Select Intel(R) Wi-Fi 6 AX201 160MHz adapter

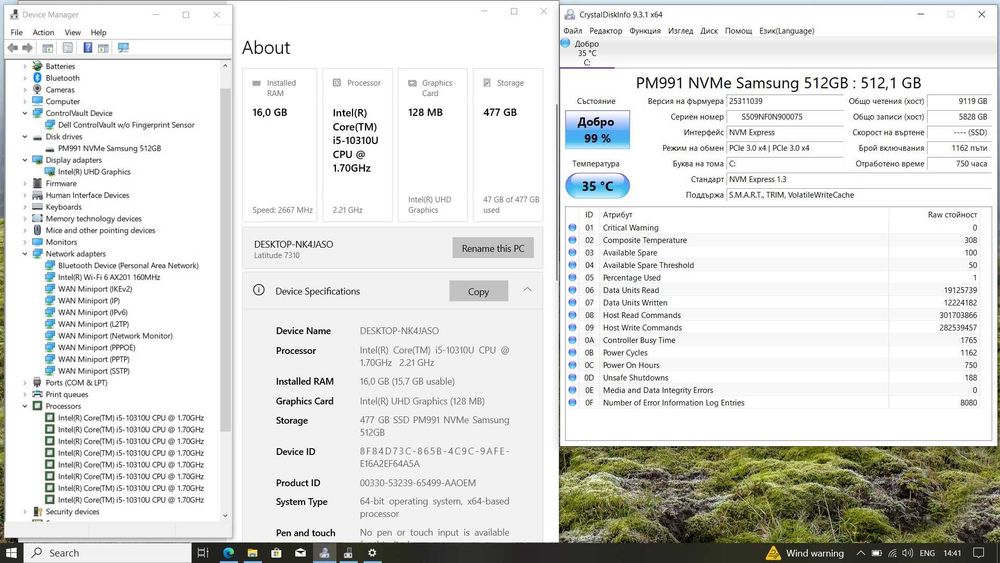pyautogui.click(x=109, y=277)
